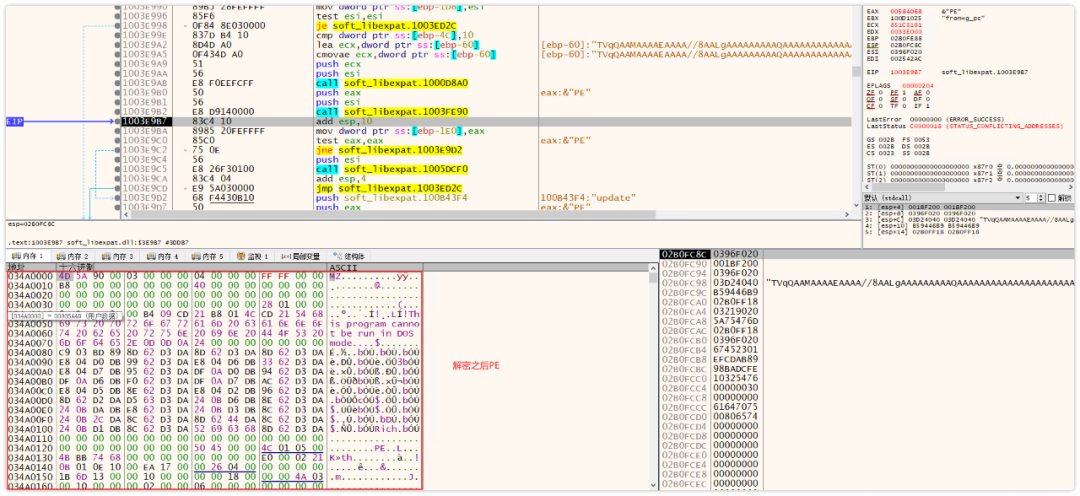The height and width of the screenshot is (496, 1080).
Task: Click the "update" string comment
Action: (x=589, y=198)
